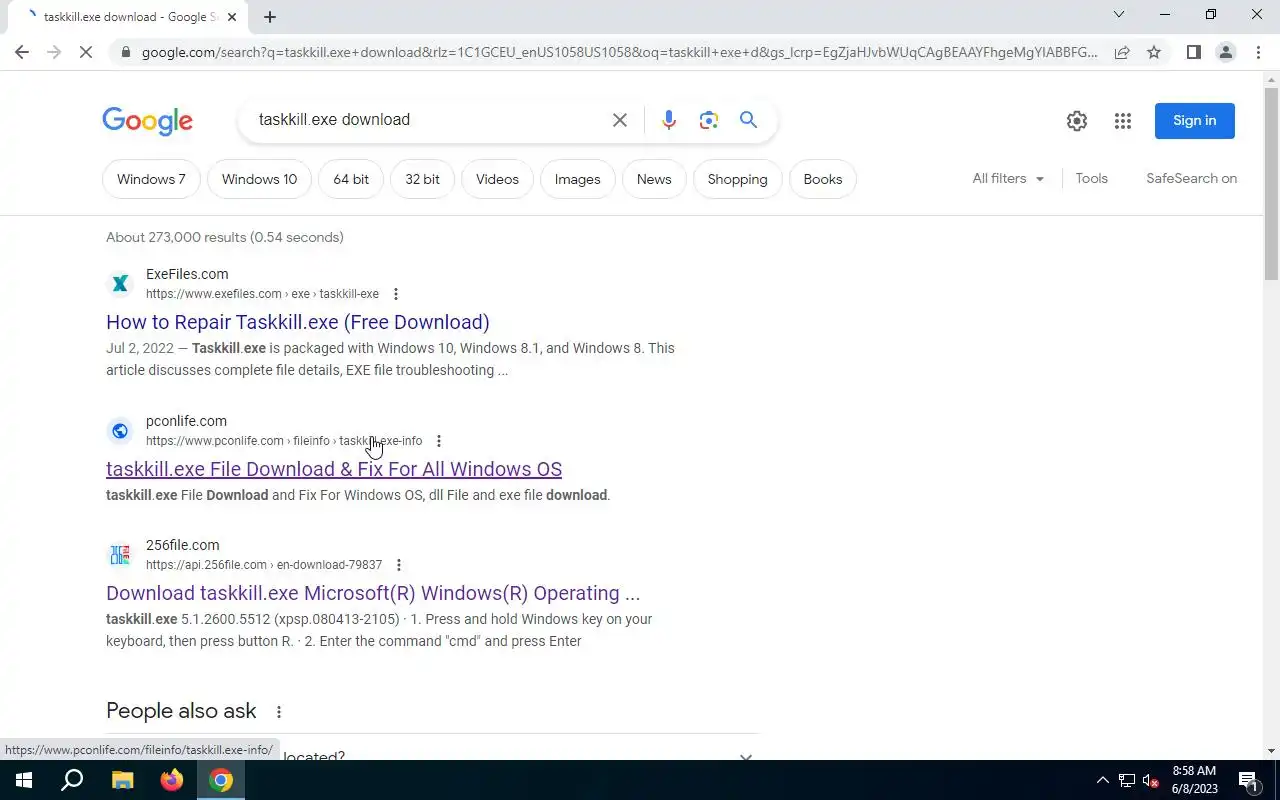Open a new browser tab
Image resolution: width=1280 pixels, height=800 pixels.
270,17
